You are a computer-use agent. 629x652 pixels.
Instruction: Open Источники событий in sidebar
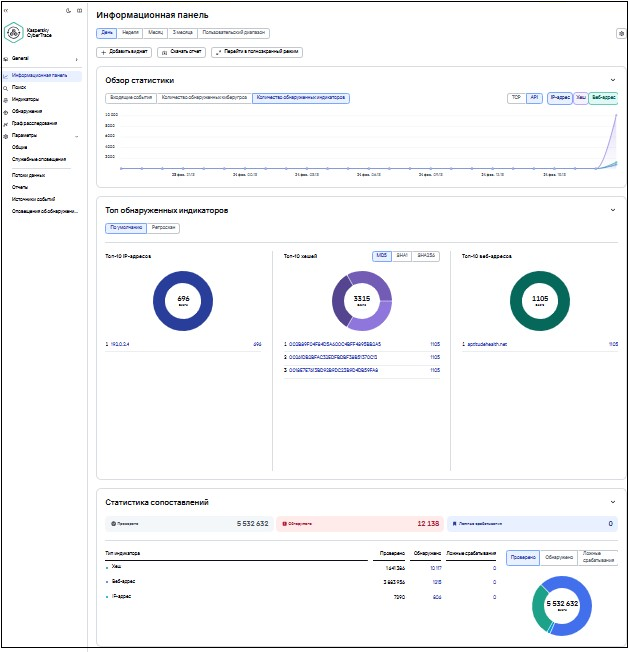point(33,200)
